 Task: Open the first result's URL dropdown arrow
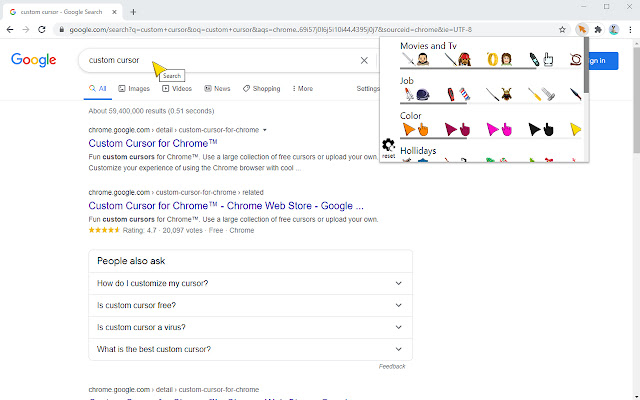[x=264, y=130]
